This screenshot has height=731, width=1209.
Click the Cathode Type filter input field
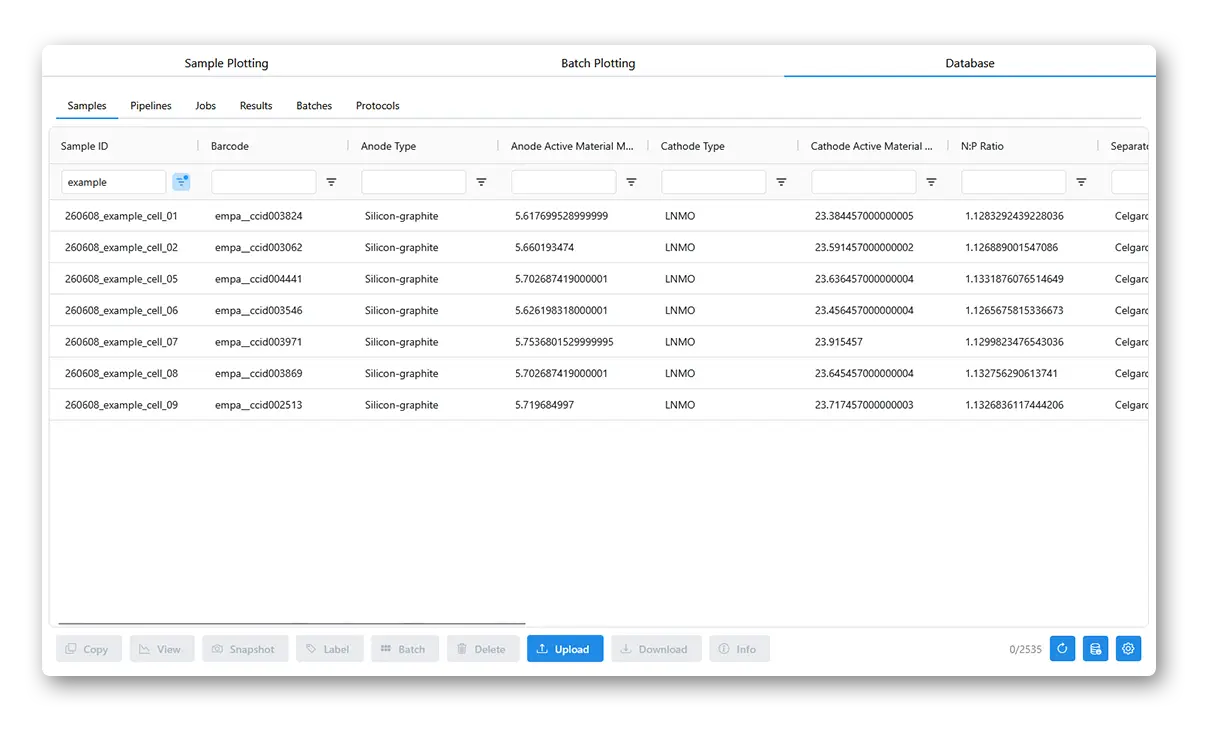pos(714,182)
